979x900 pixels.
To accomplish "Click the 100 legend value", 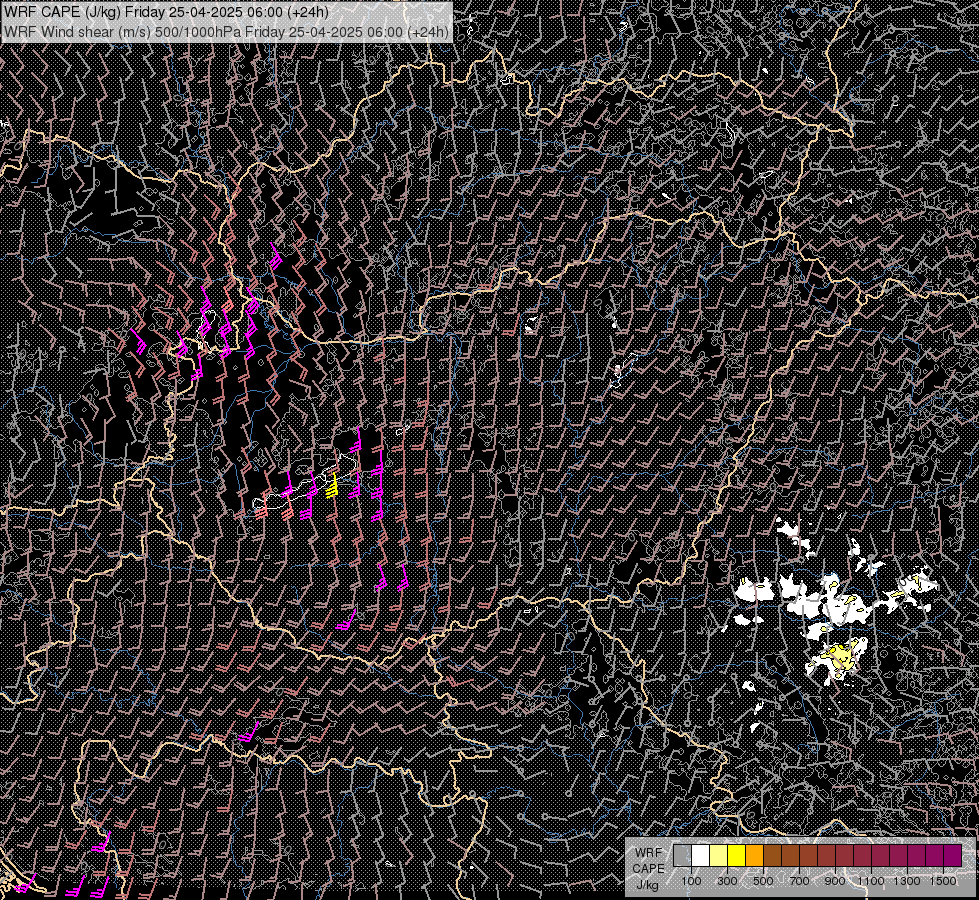I will coord(691,881).
